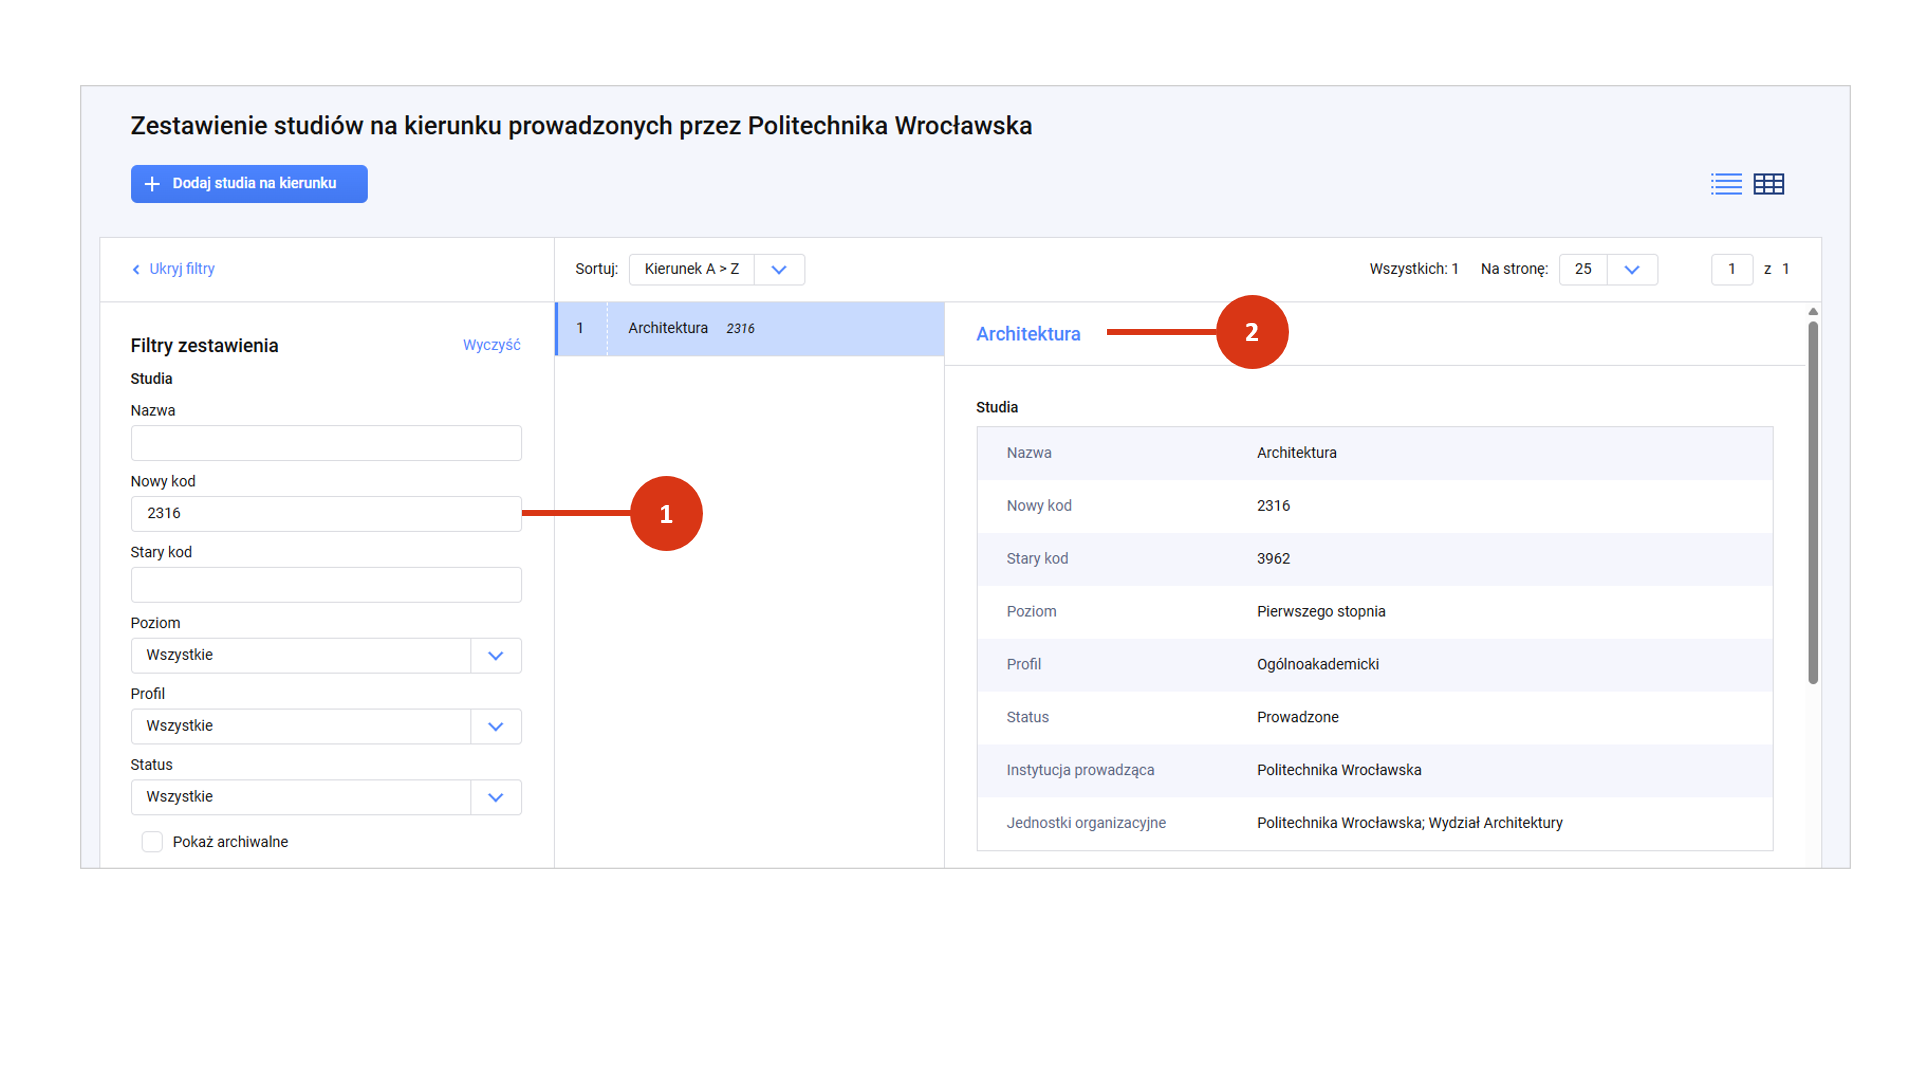Hide filters via Ukryj filtry link
Viewport: 1920px width, 1080px height.
tap(181, 269)
